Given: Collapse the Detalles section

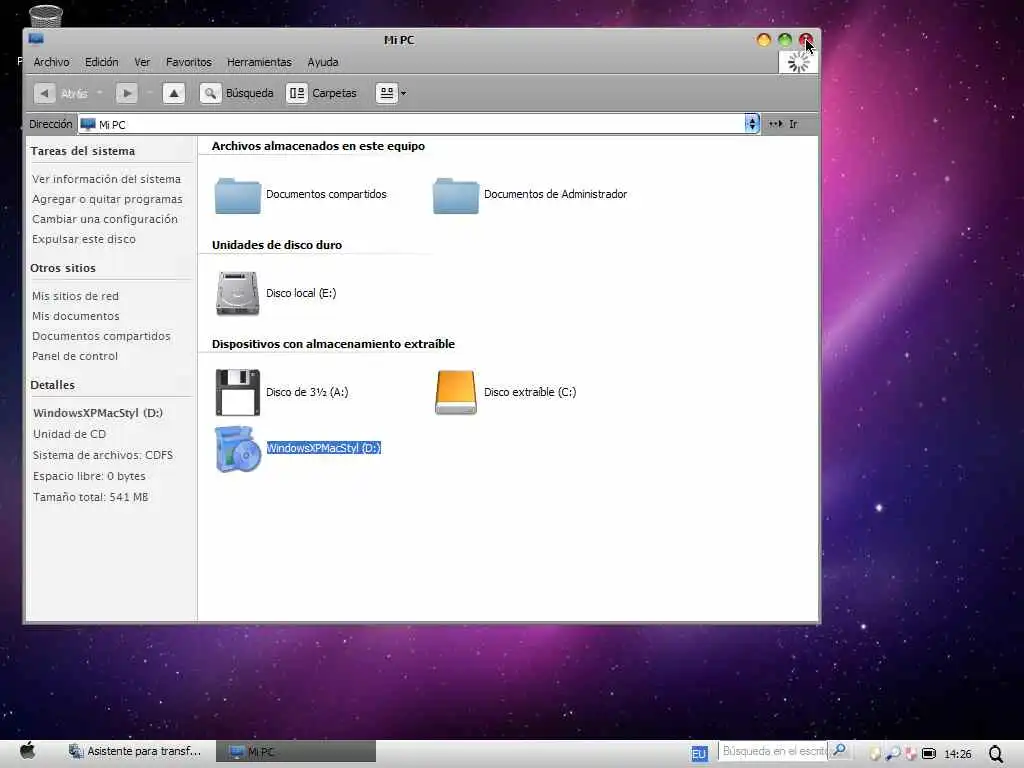Looking at the screenshot, I should [52, 385].
